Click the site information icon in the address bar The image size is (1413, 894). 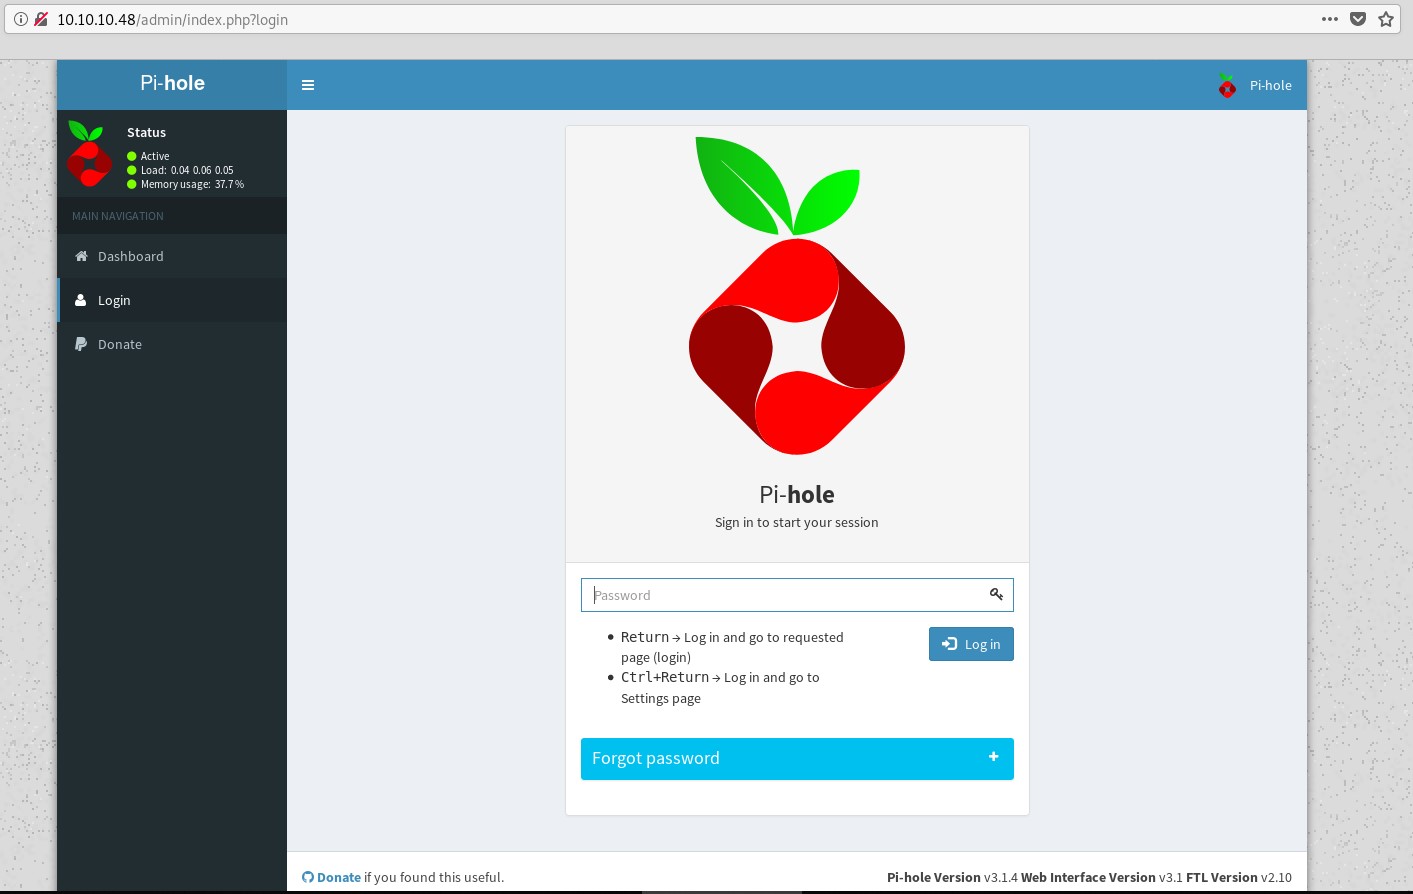[x=20, y=19]
